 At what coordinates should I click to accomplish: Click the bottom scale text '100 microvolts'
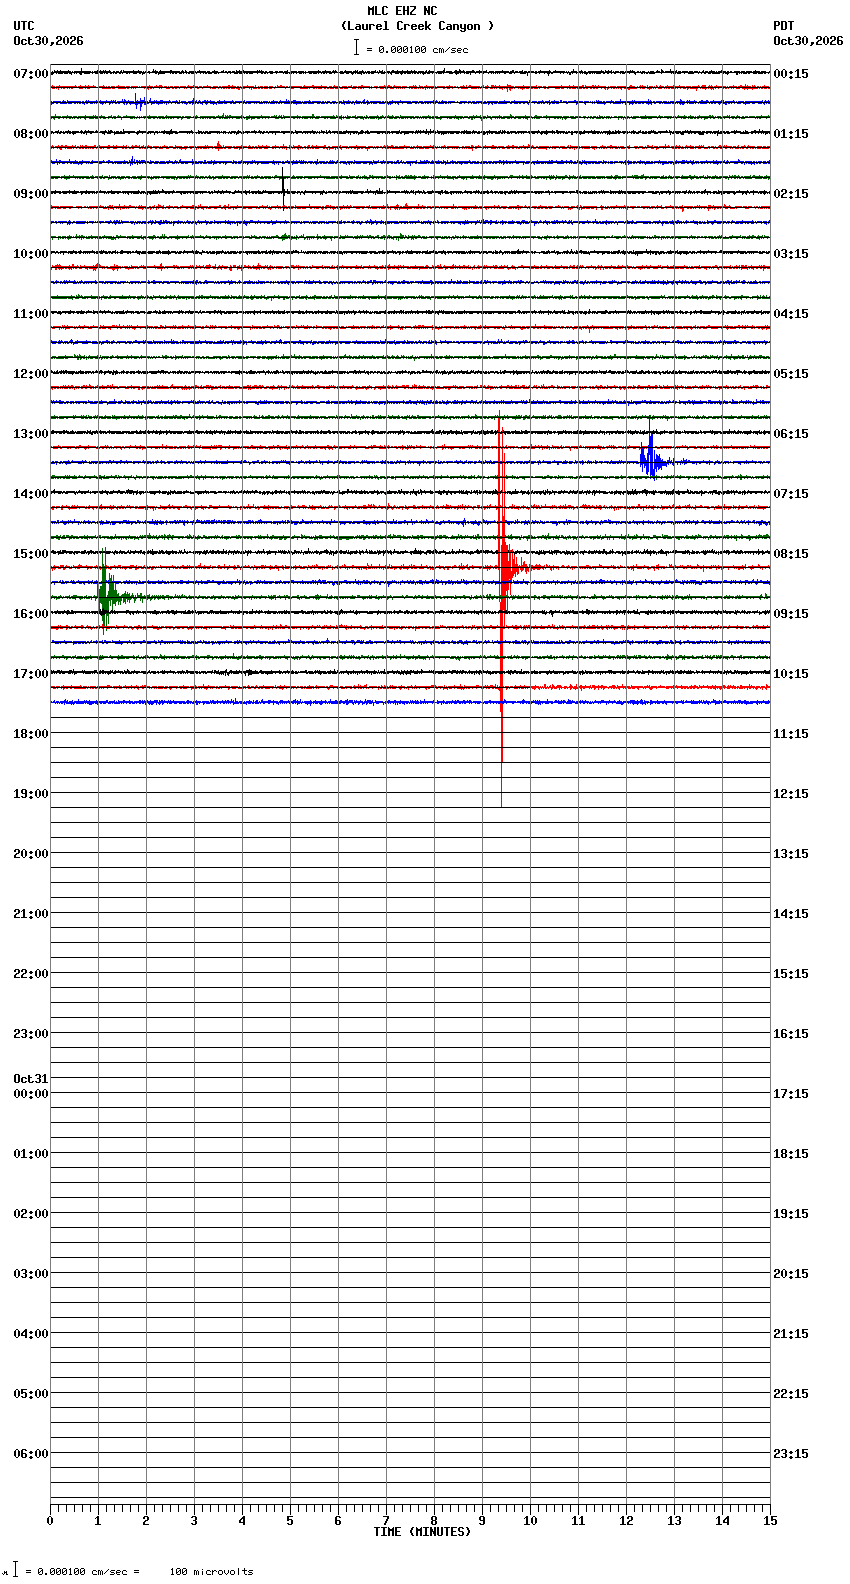(211, 1572)
